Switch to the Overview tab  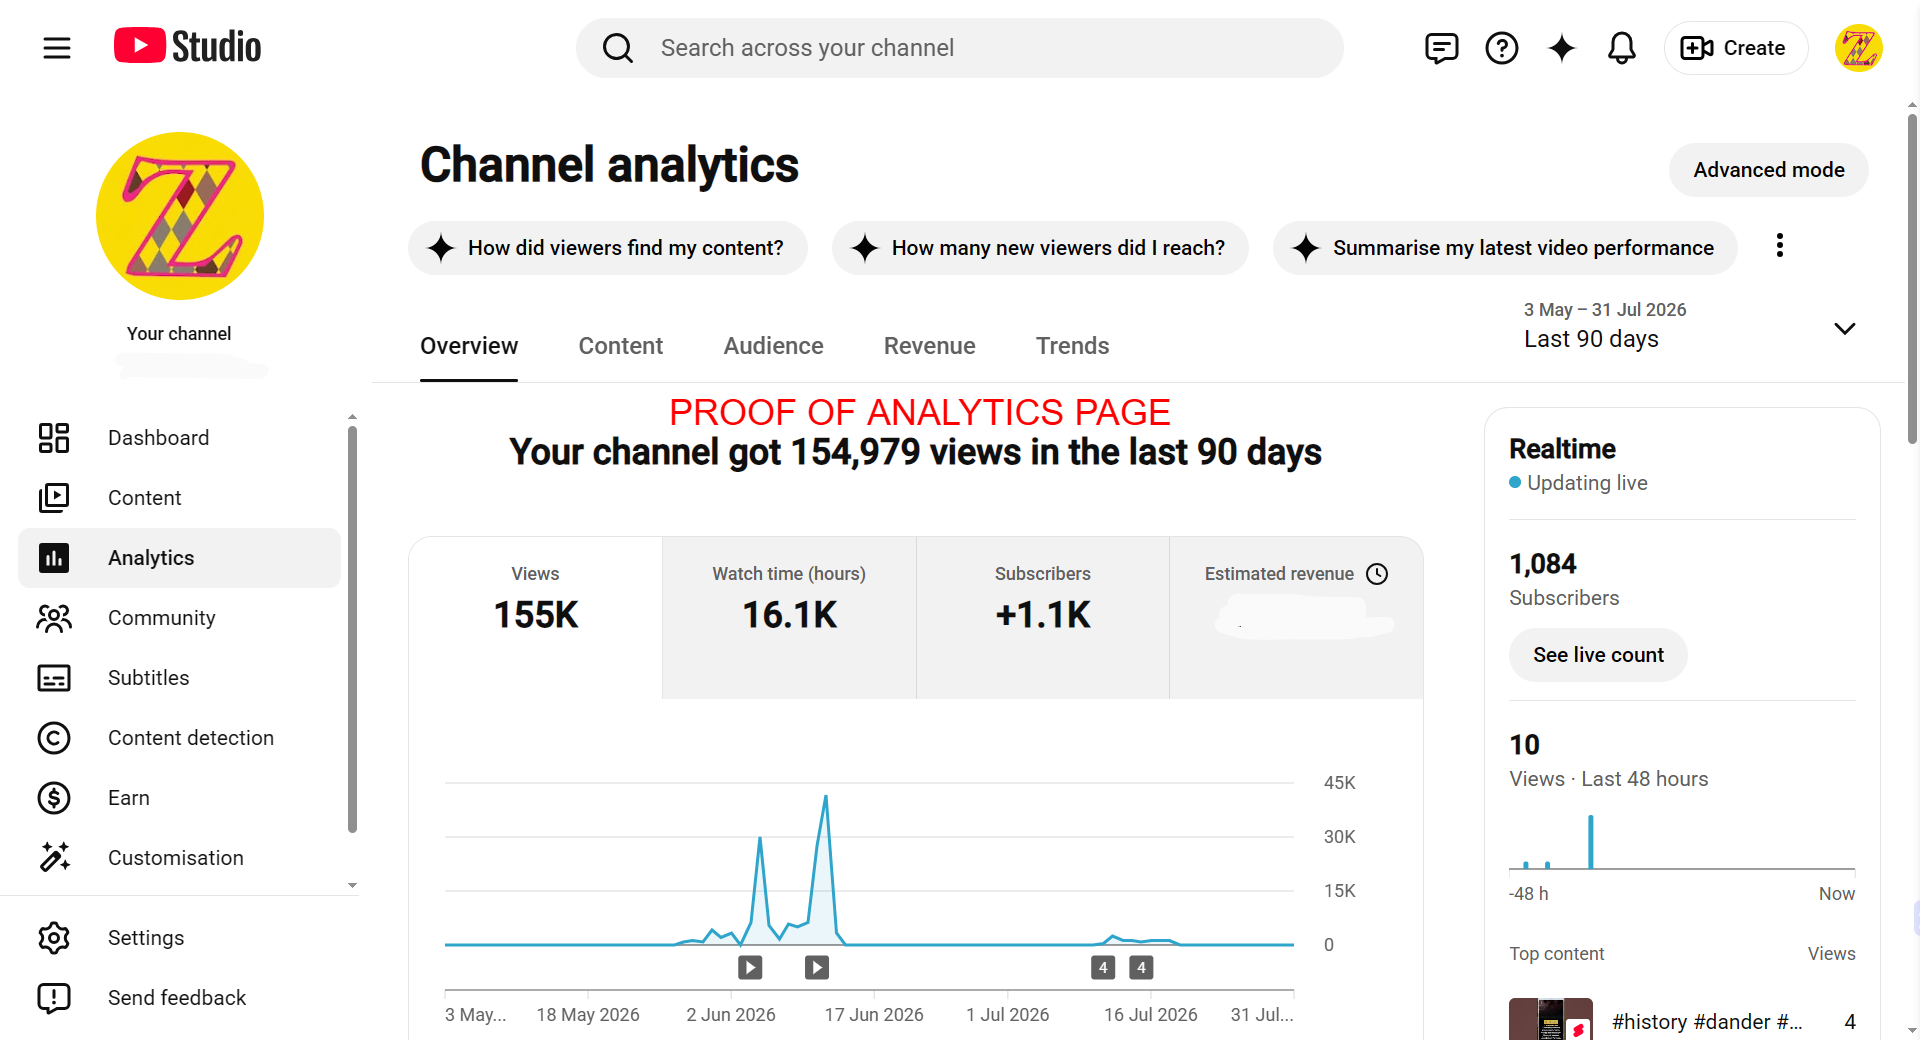469,346
